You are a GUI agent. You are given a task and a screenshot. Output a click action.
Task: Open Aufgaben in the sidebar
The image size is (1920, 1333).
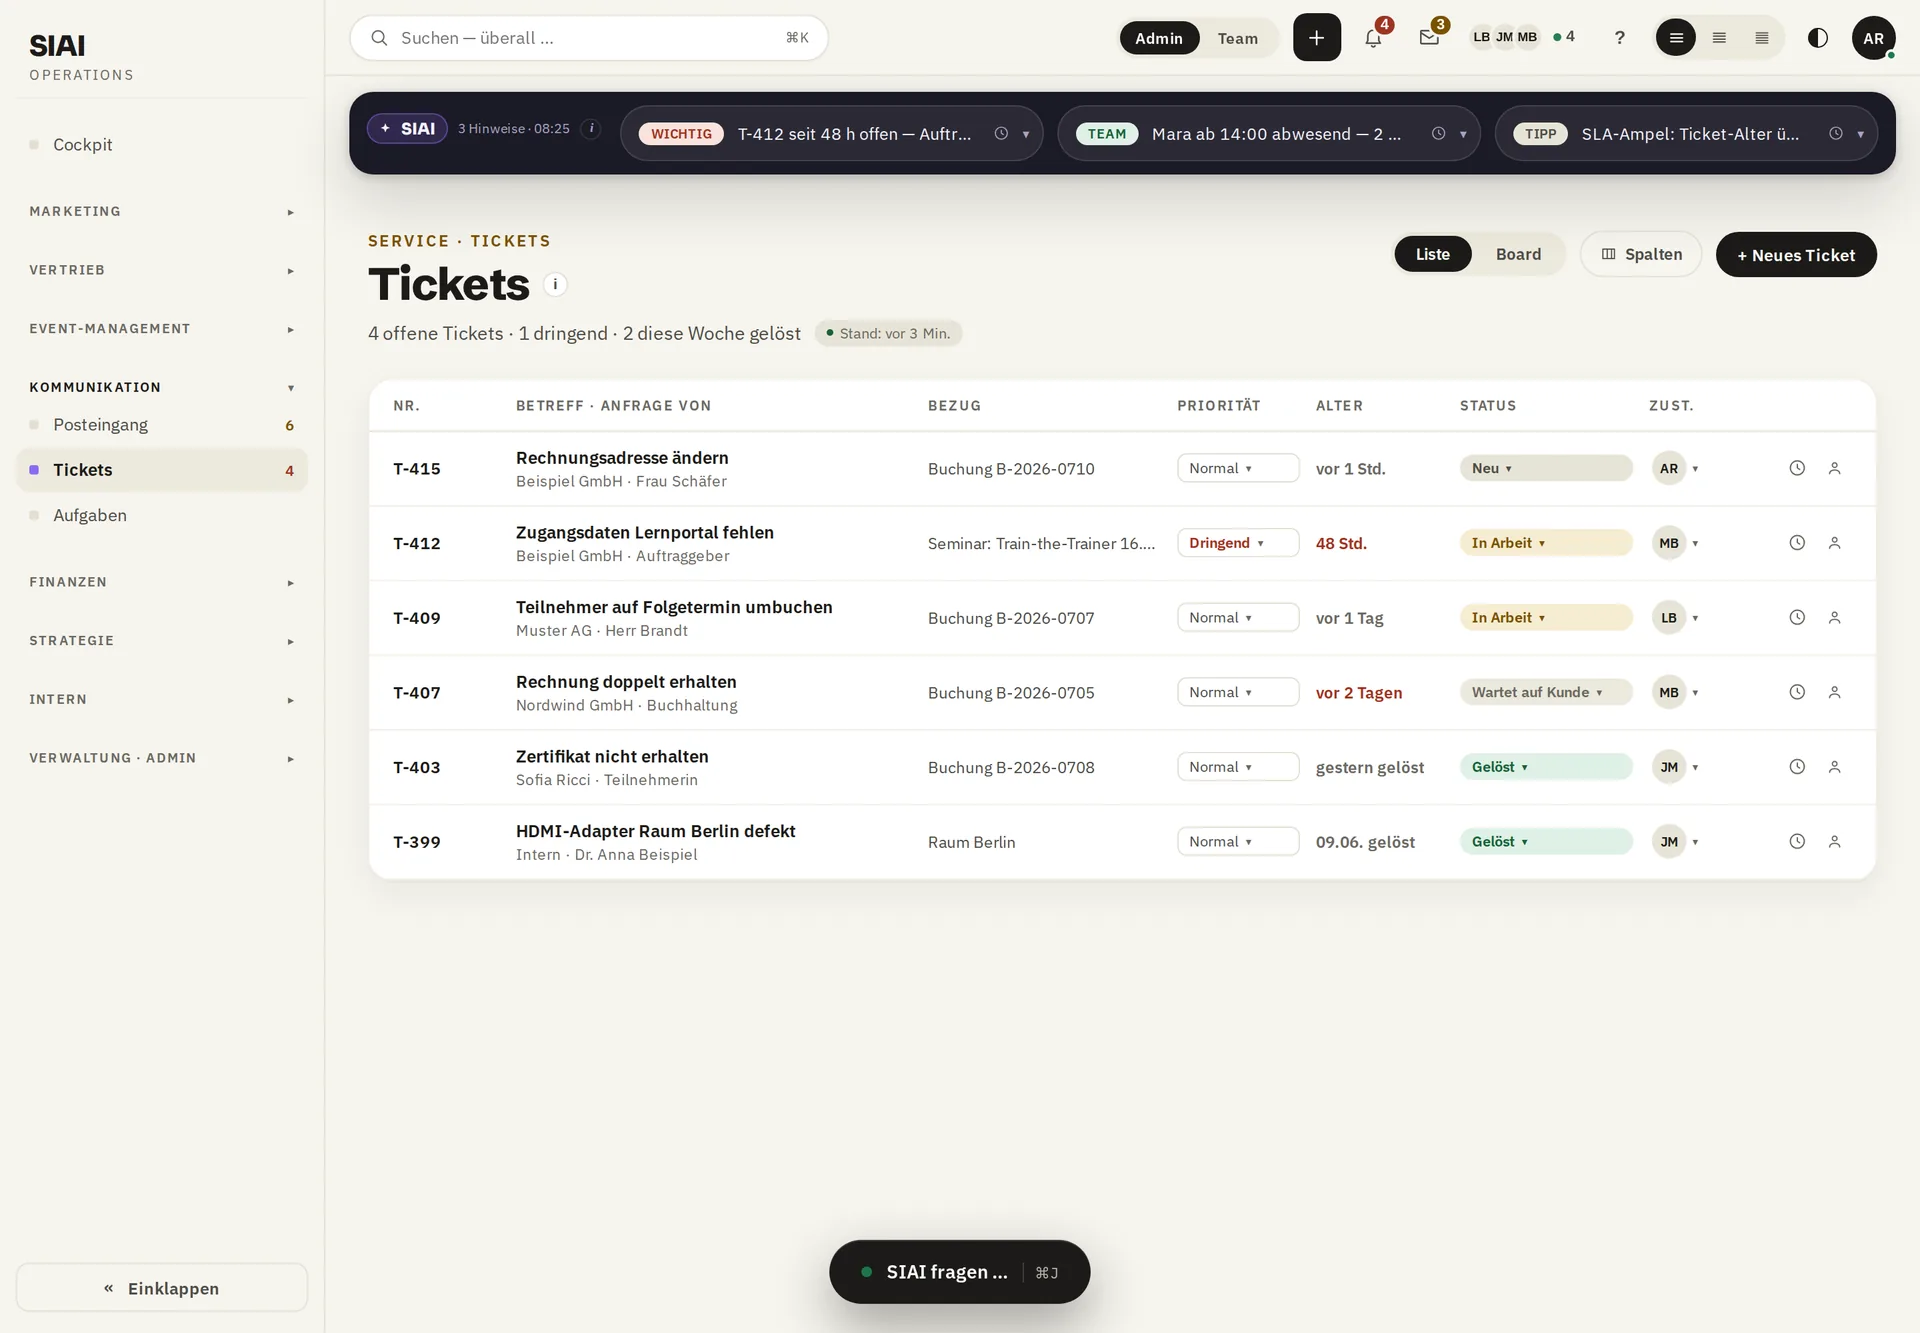tap(162, 515)
